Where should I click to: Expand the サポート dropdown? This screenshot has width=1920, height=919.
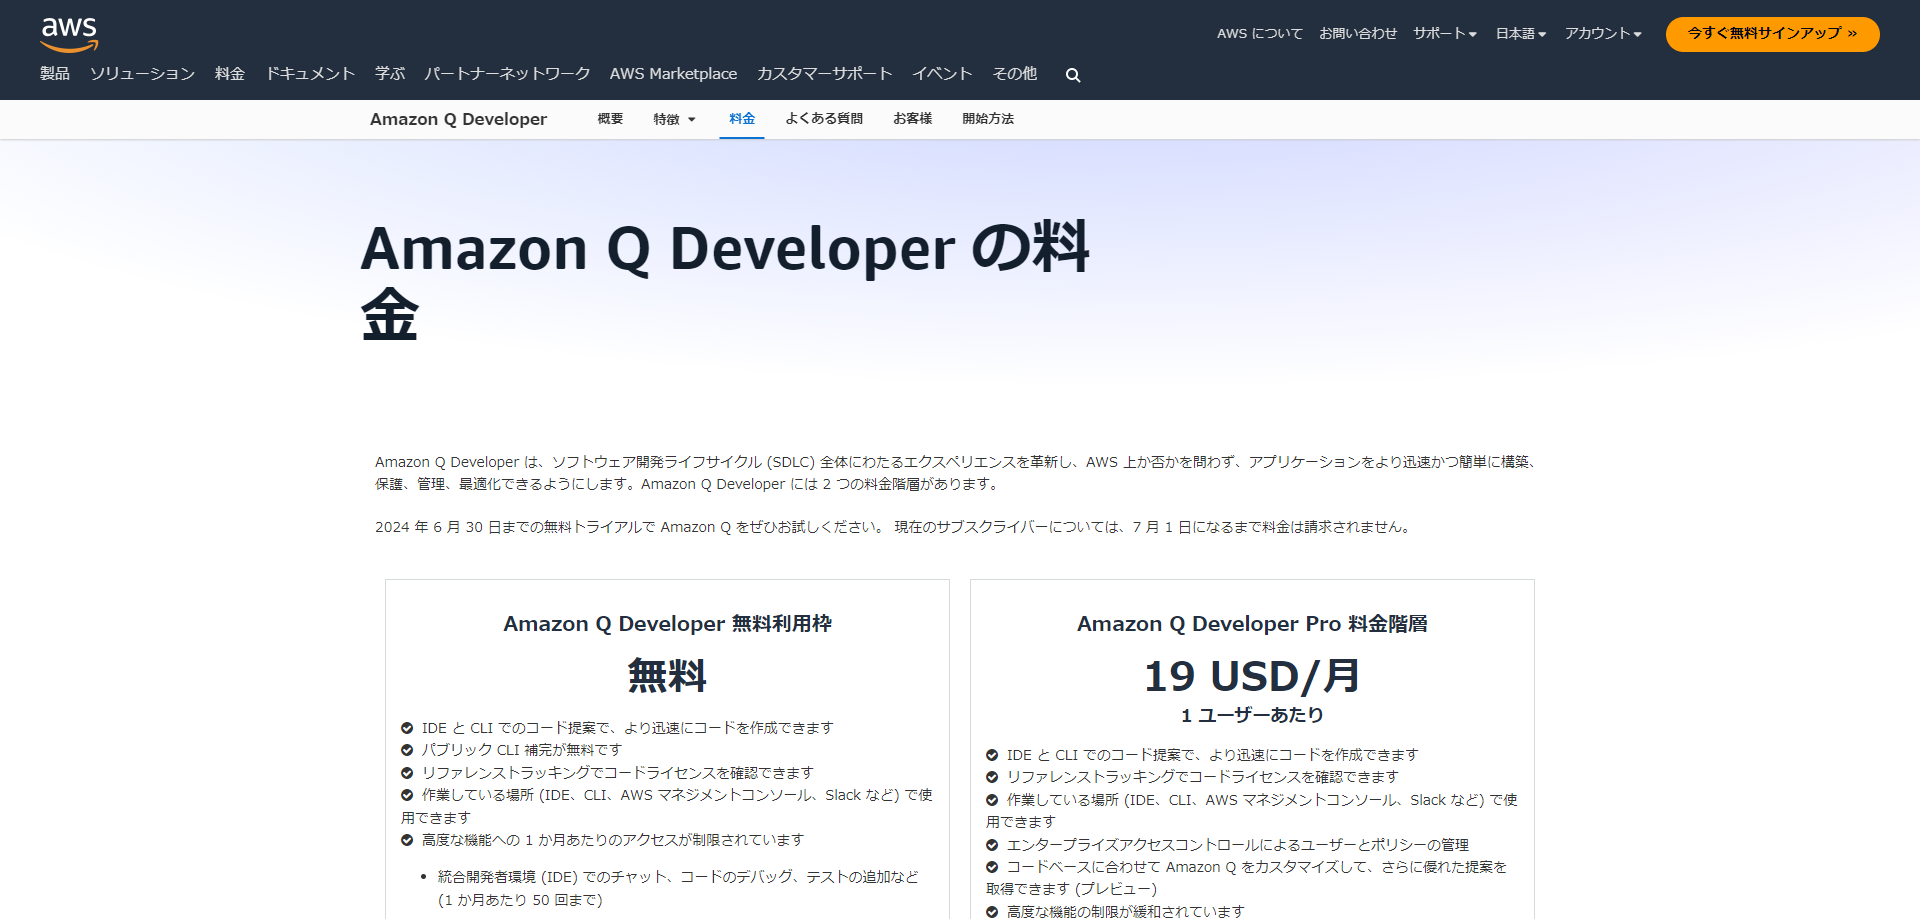pos(1444,33)
